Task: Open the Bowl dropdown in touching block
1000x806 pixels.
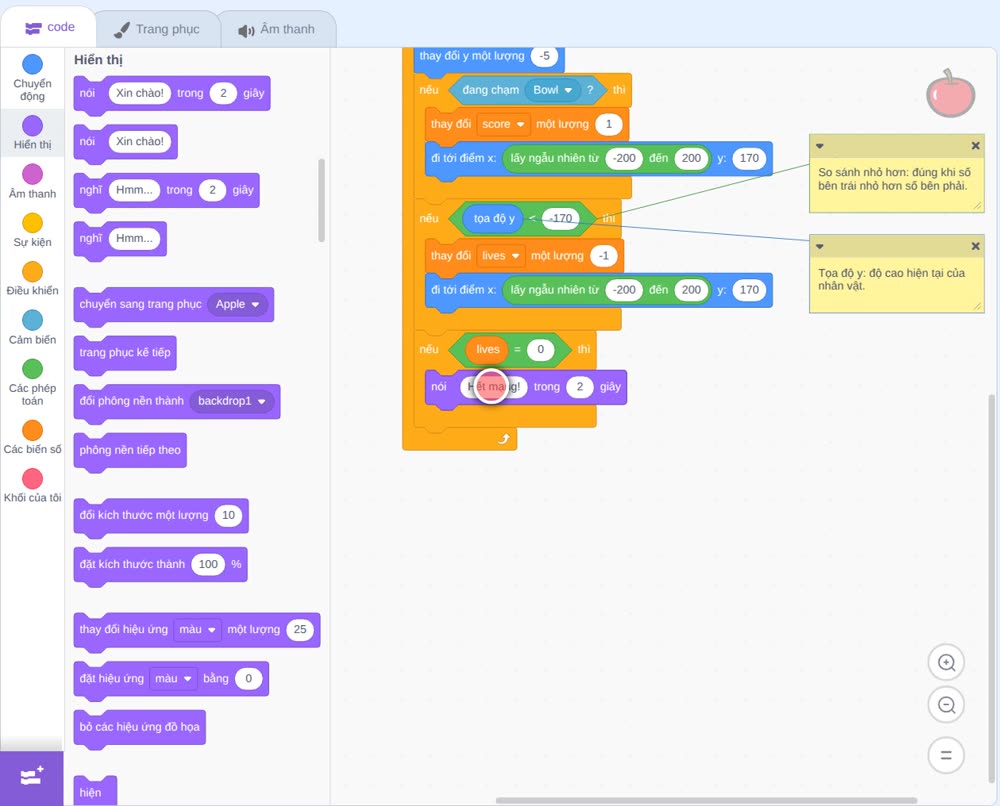Action: click(552, 90)
